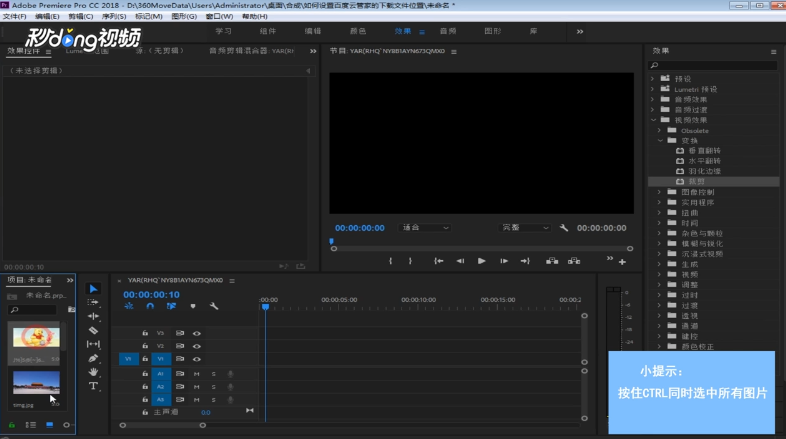
Task: Solo audio track A2
Action: click(x=214, y=387)
